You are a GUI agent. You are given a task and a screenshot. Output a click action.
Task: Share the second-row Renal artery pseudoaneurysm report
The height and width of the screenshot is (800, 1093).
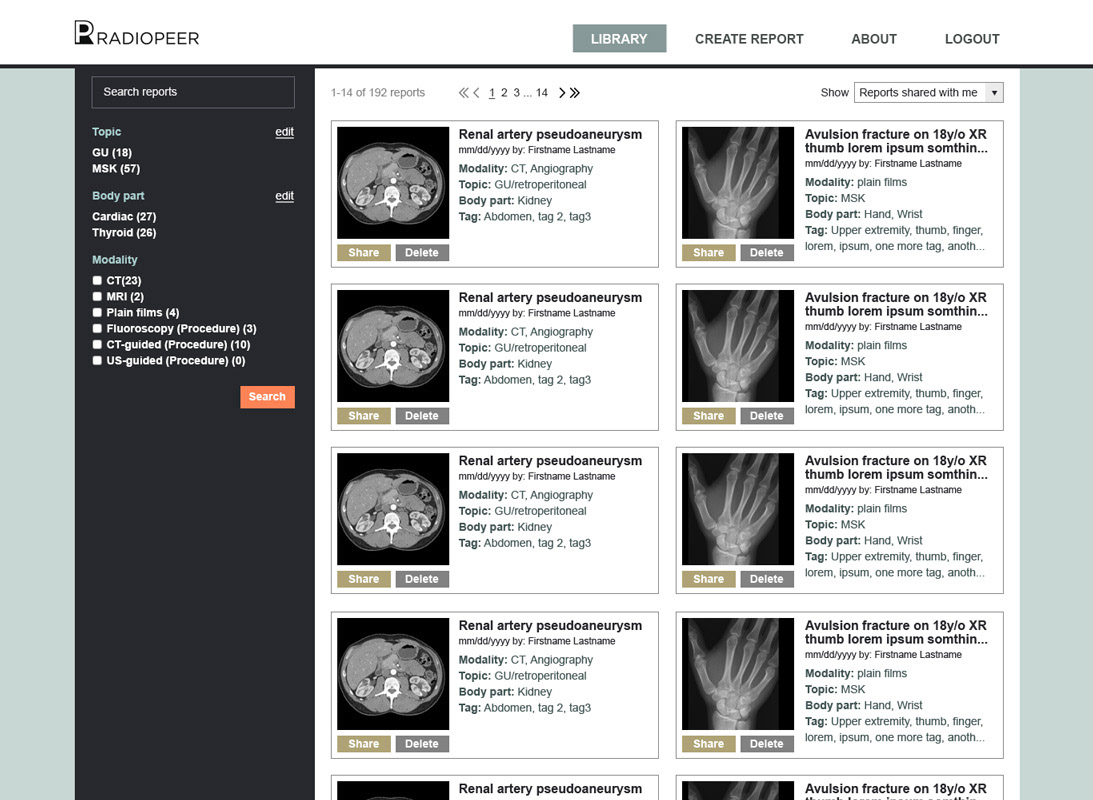coord(364,415)
